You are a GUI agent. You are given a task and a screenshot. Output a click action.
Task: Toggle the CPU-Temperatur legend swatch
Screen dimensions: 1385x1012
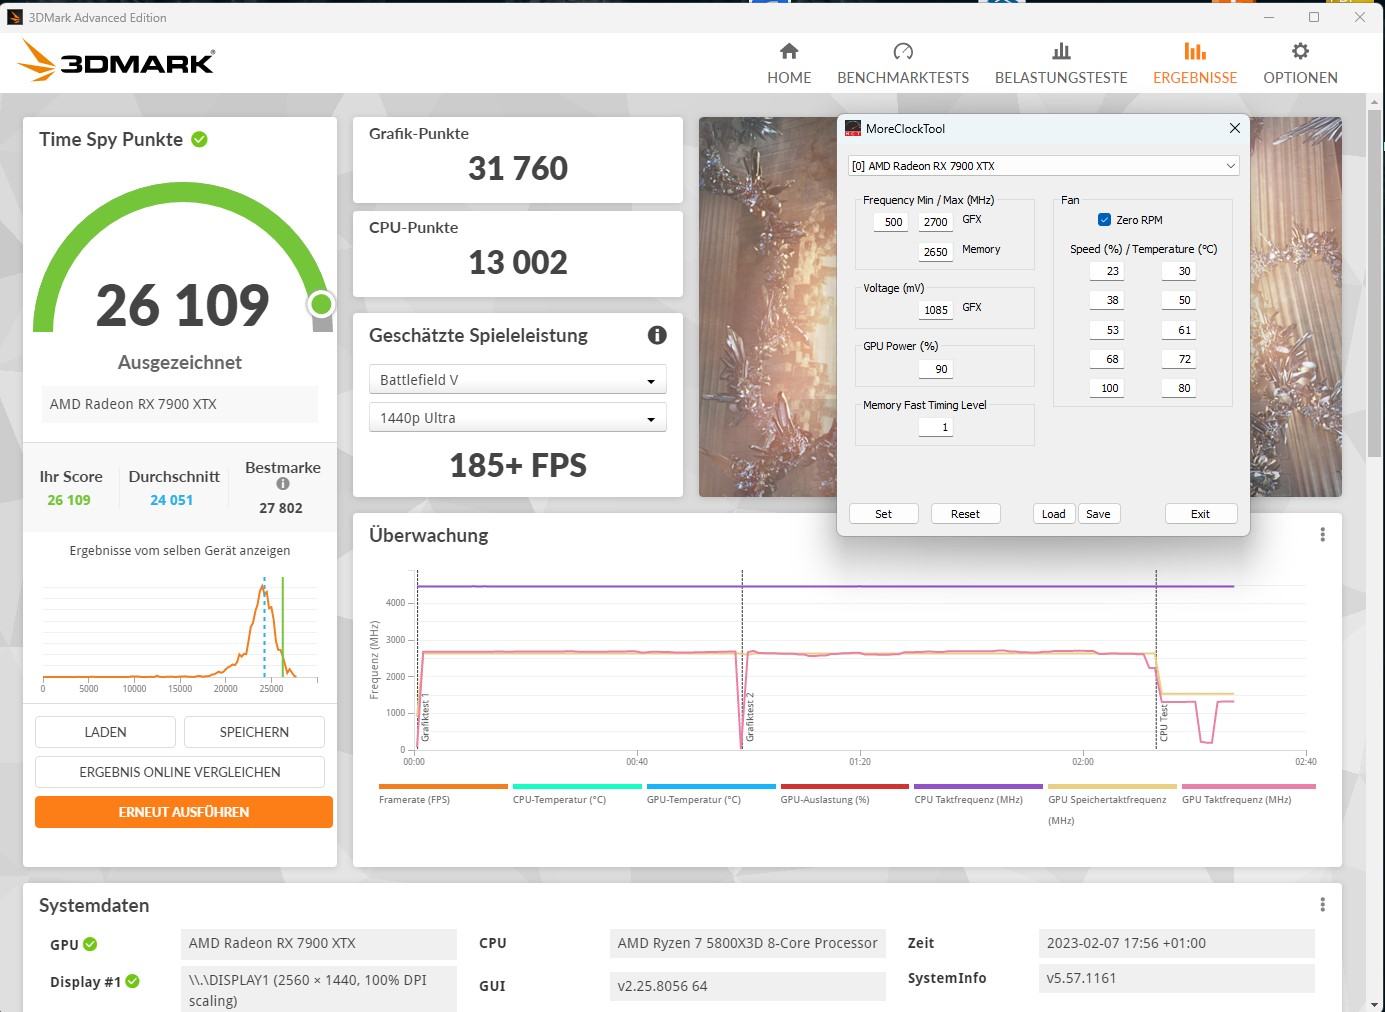tap(577, 787)
